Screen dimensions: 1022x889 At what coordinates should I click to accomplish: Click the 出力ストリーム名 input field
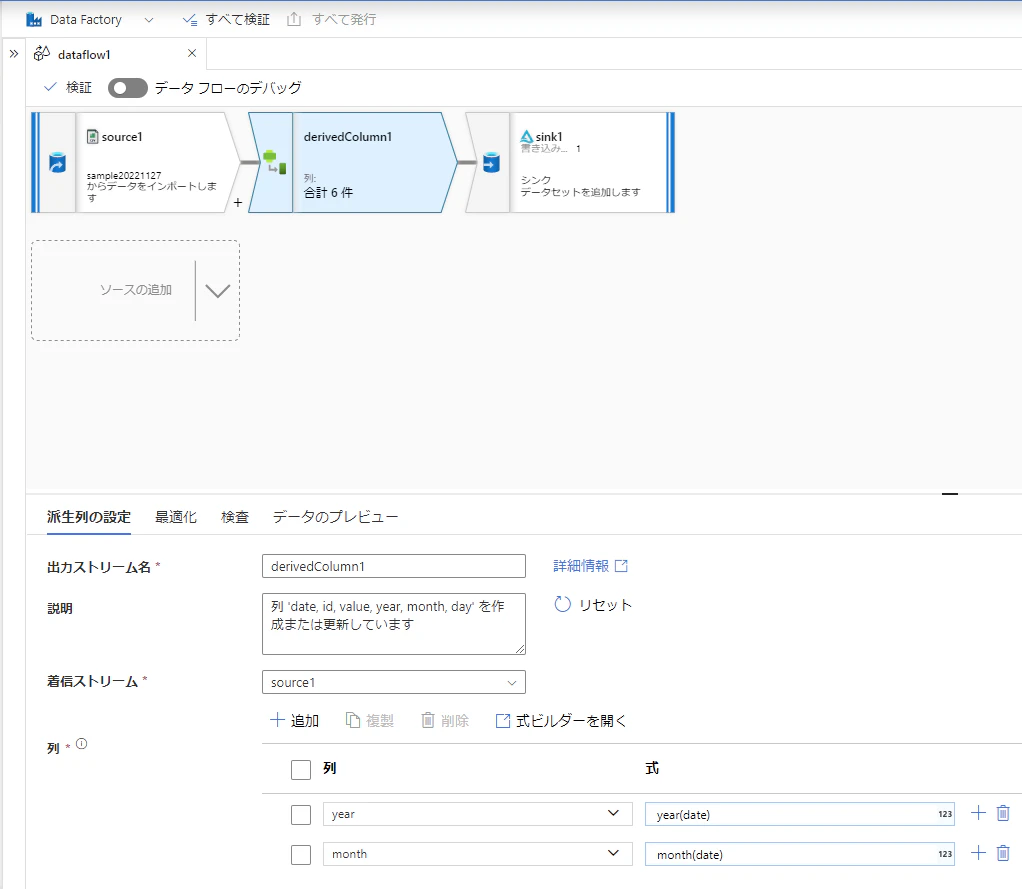[x=394, y=566]
